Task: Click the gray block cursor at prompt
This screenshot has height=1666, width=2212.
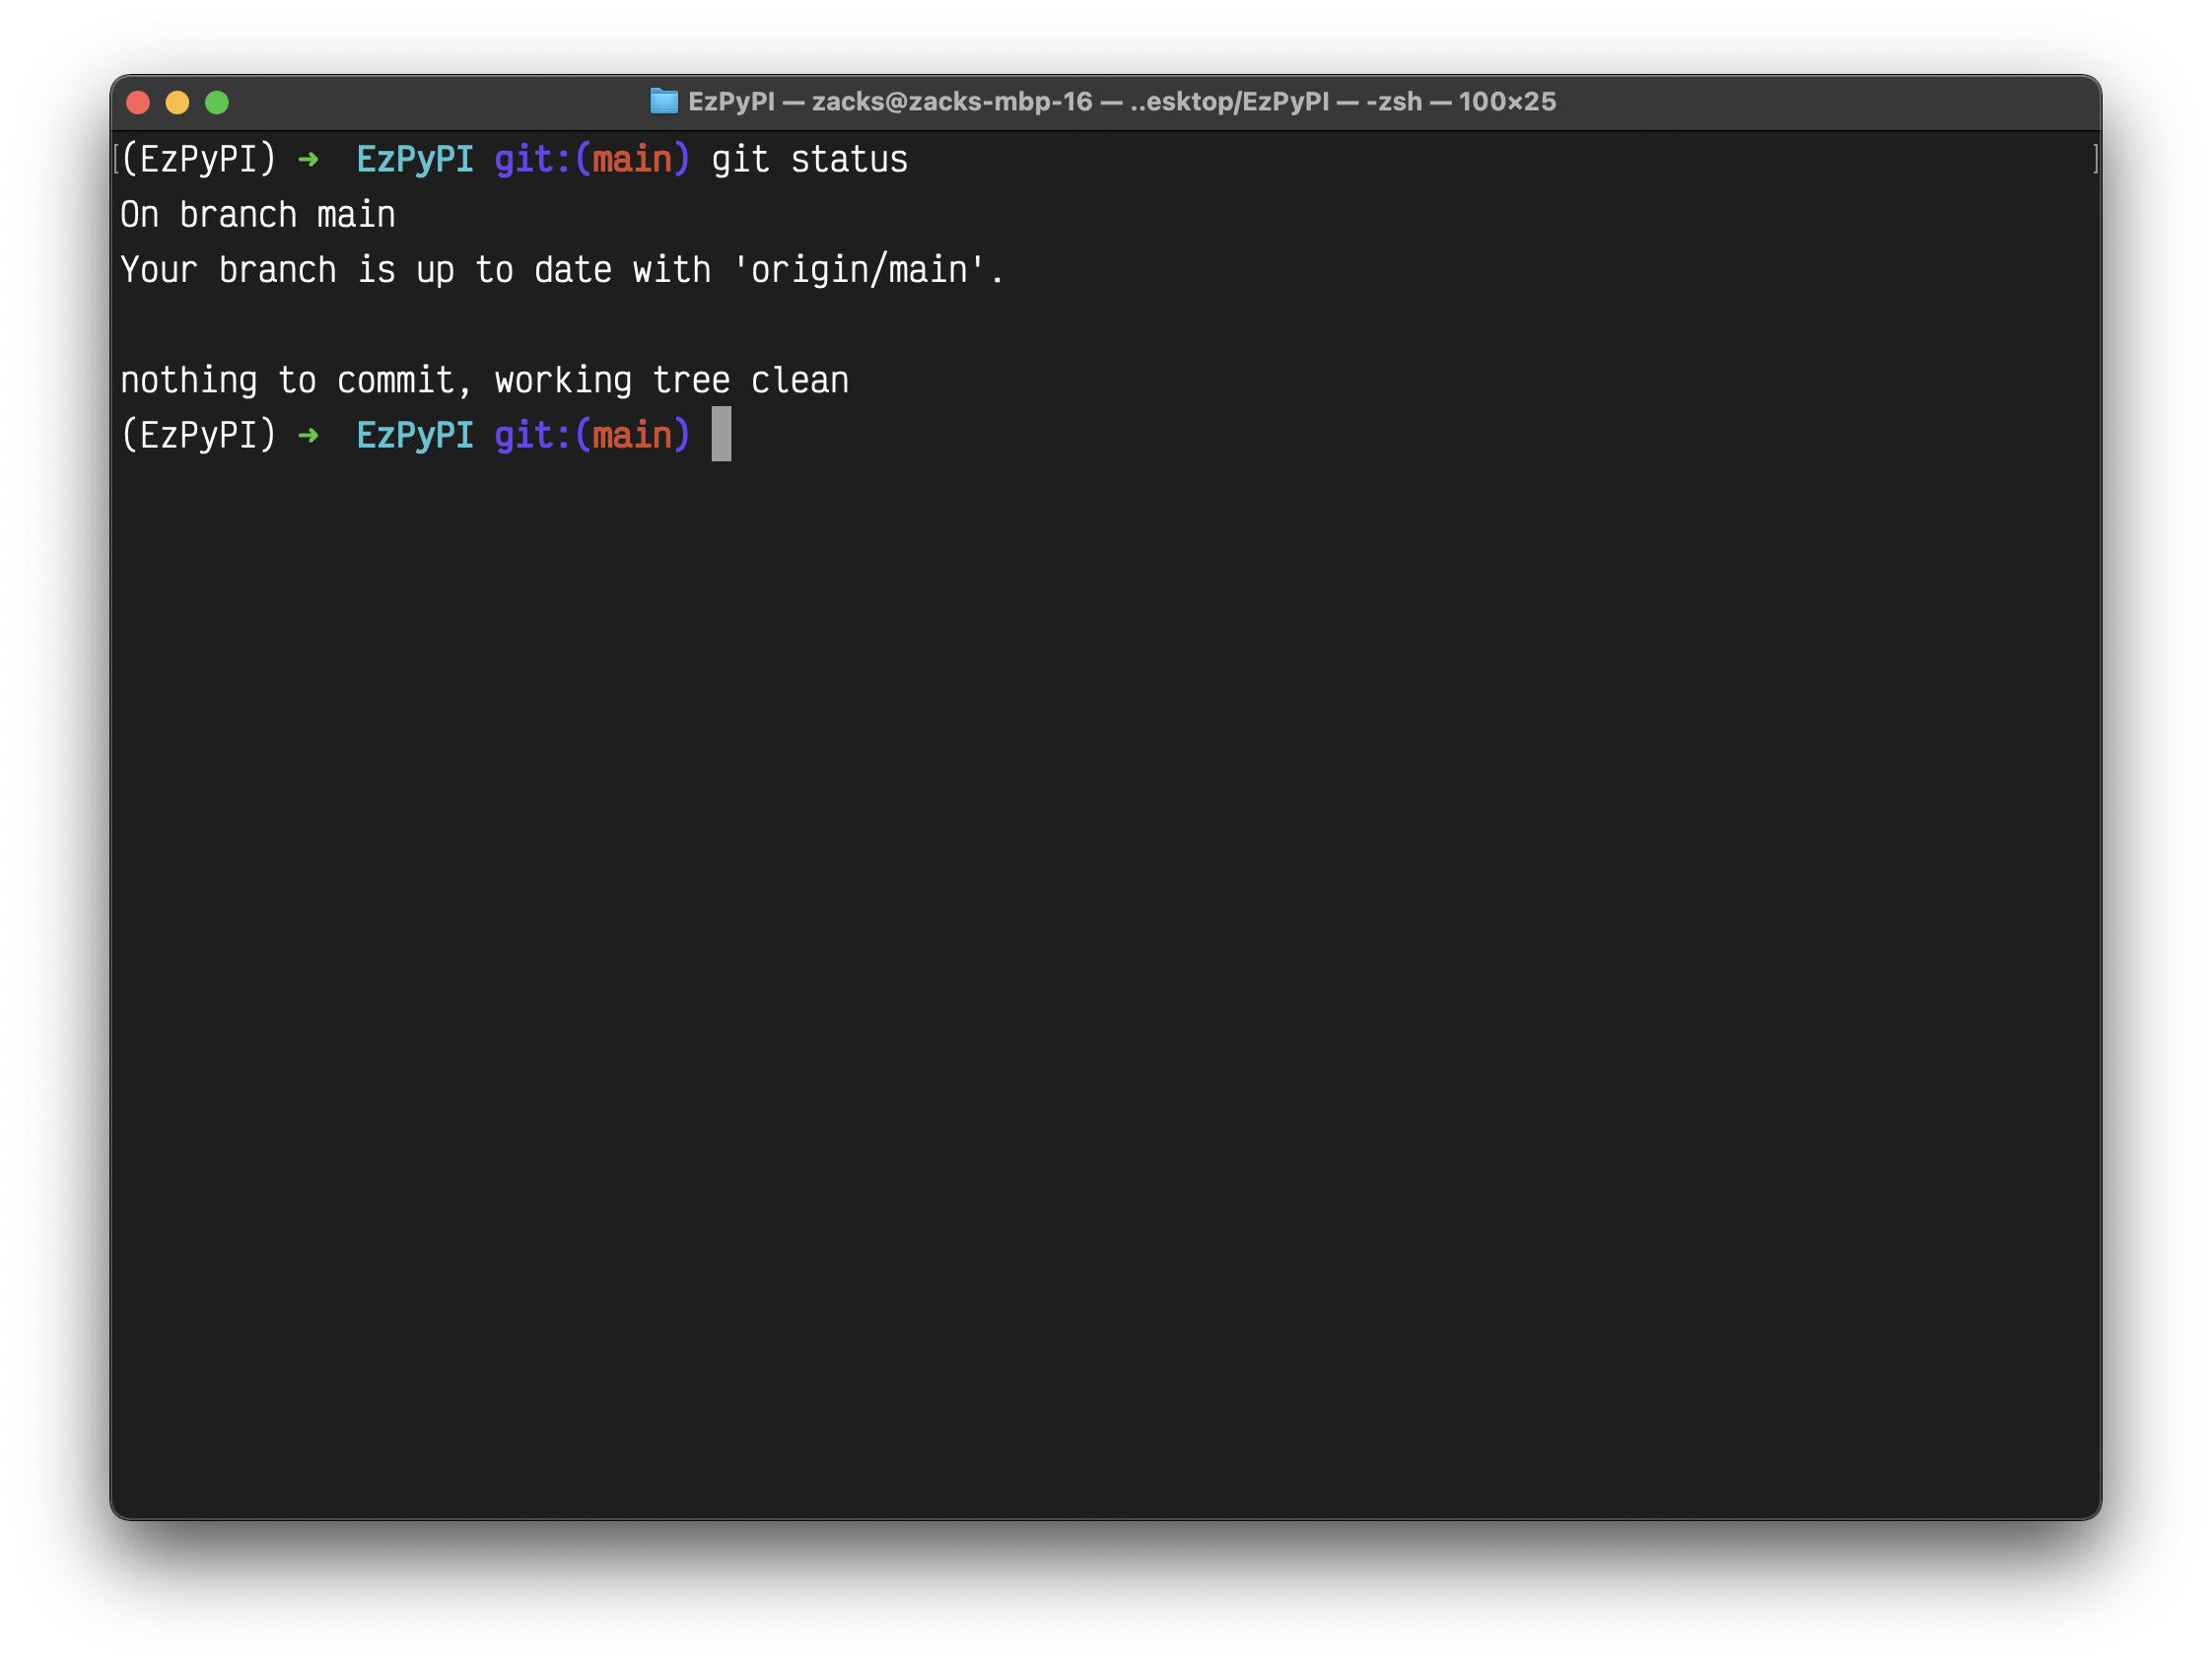Action: [x=721, y=434]
